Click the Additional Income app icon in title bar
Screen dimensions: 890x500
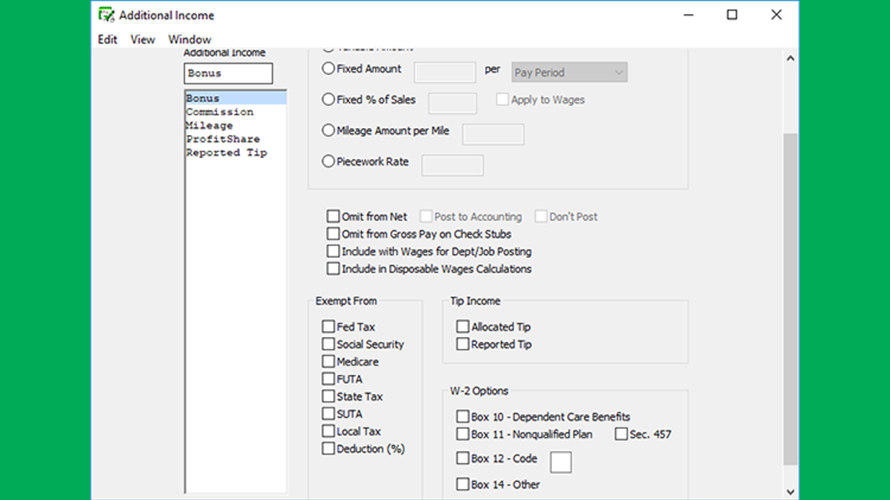coord(105,15)
